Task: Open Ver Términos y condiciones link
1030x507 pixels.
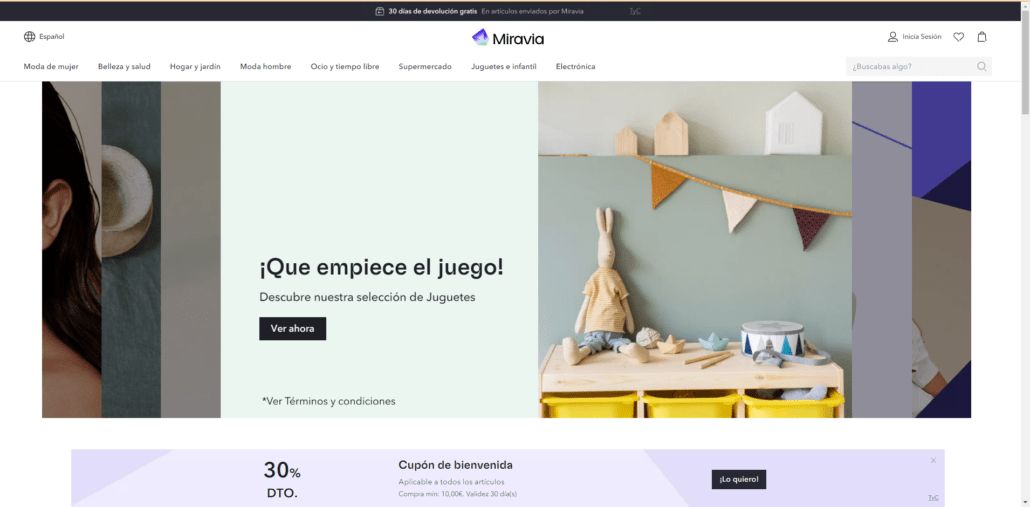Action: click(x=328, y=401)
